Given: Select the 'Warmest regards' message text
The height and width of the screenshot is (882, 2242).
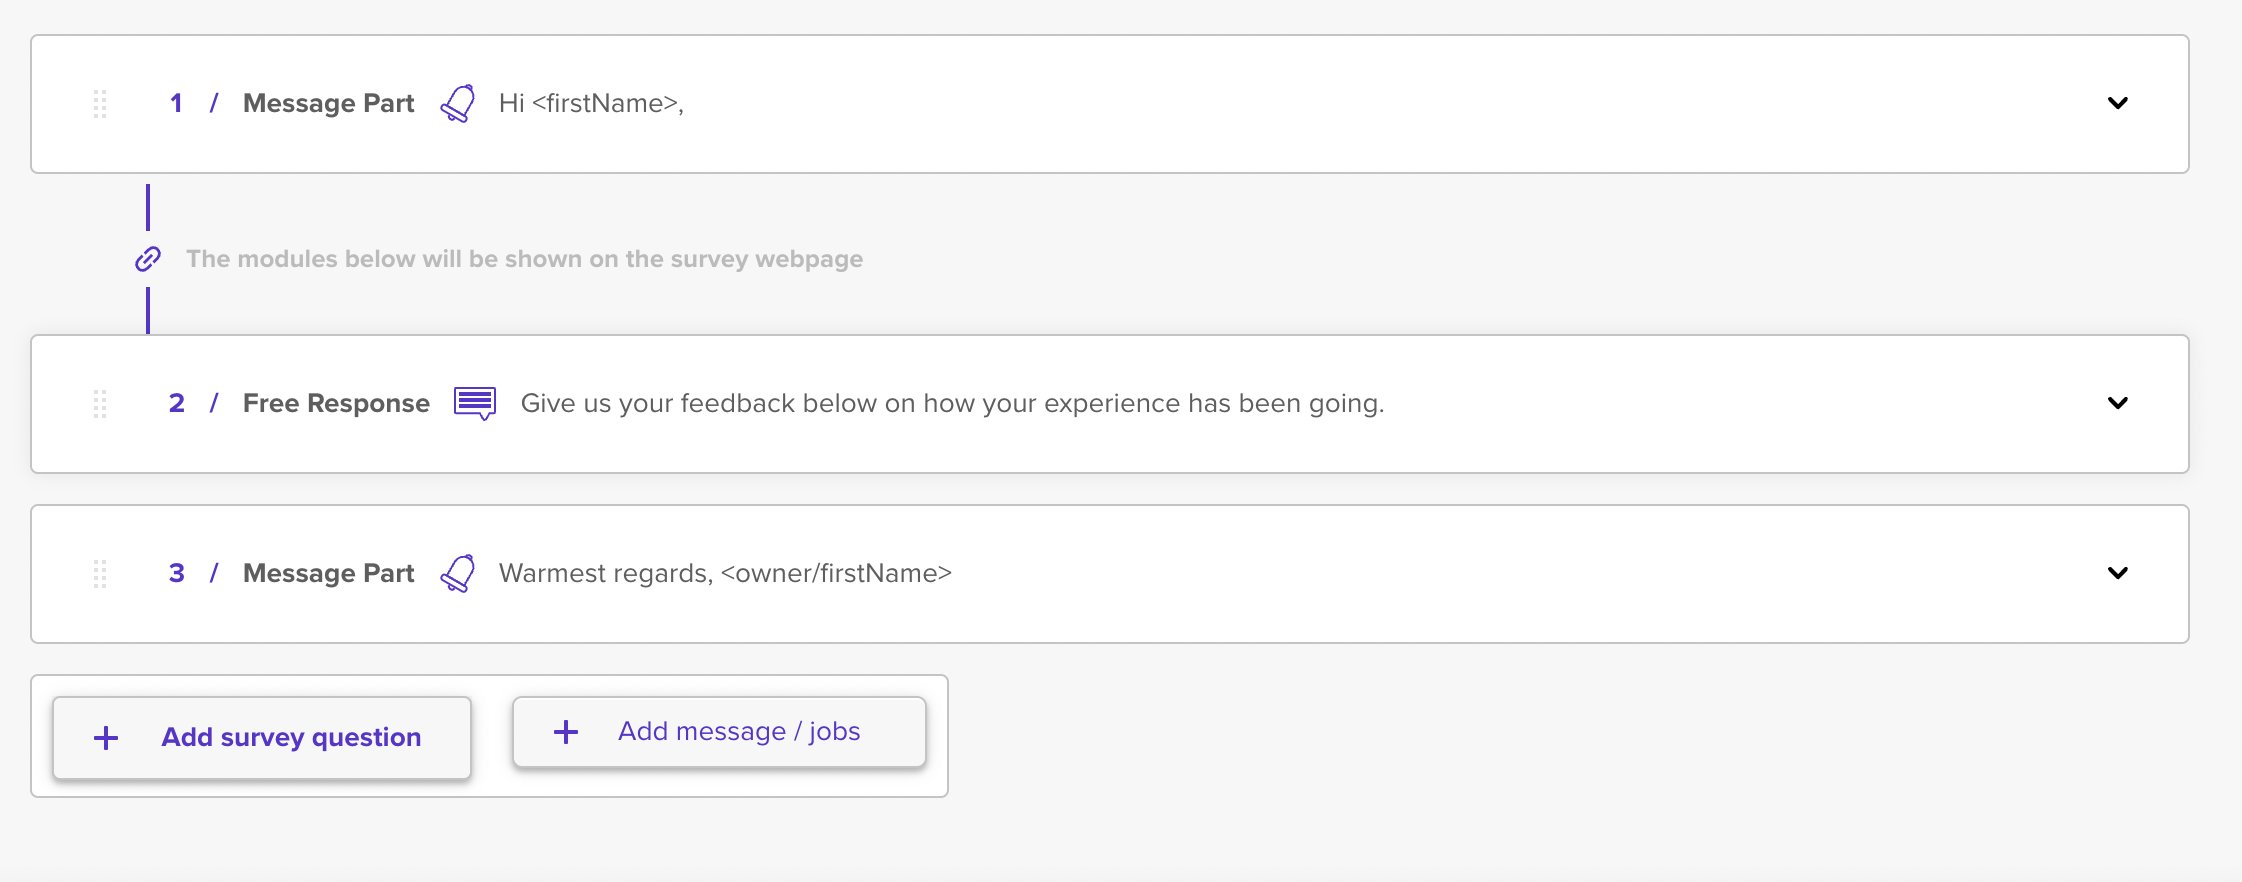Looking at the screenshot, I should click(725, 573).
